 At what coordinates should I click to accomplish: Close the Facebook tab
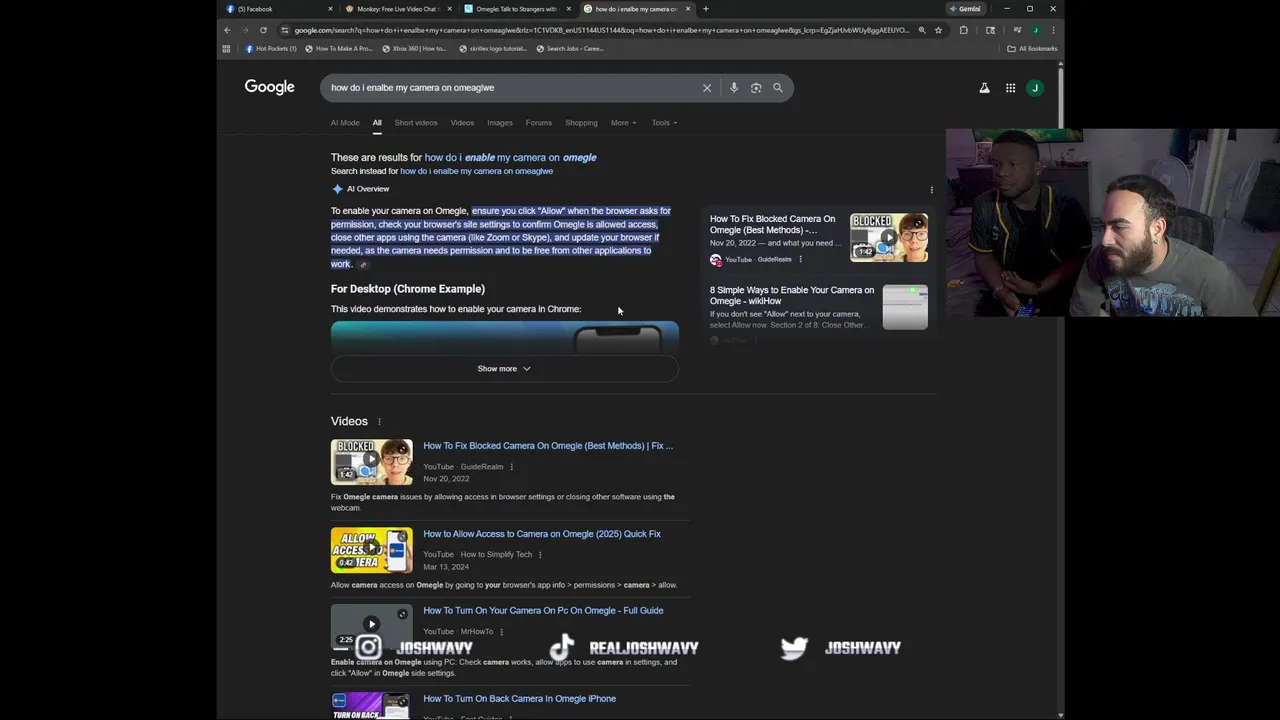(x=330, y=9)
